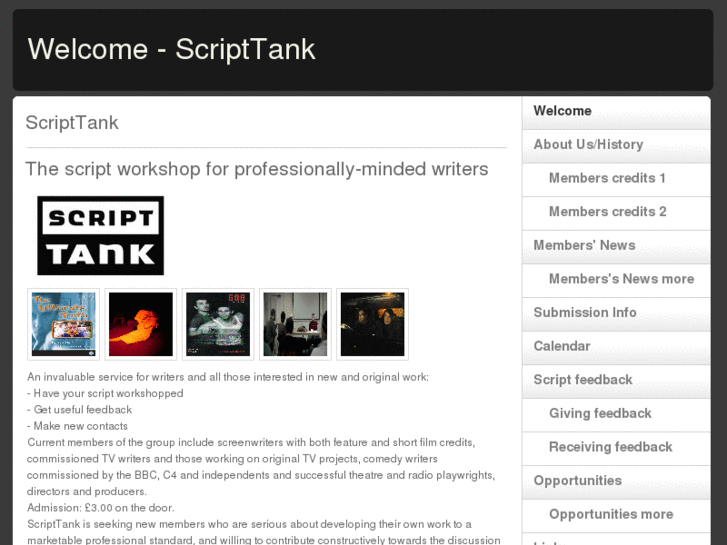Screen dimensions: 727x545
Task: Open Script feedback page
Action: click(x=616, y=380)
